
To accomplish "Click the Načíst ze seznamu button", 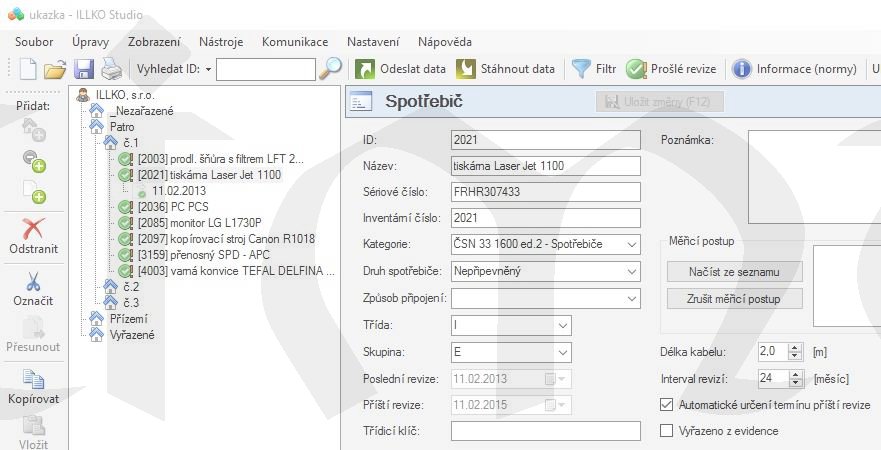I will [x=735, y=272].
